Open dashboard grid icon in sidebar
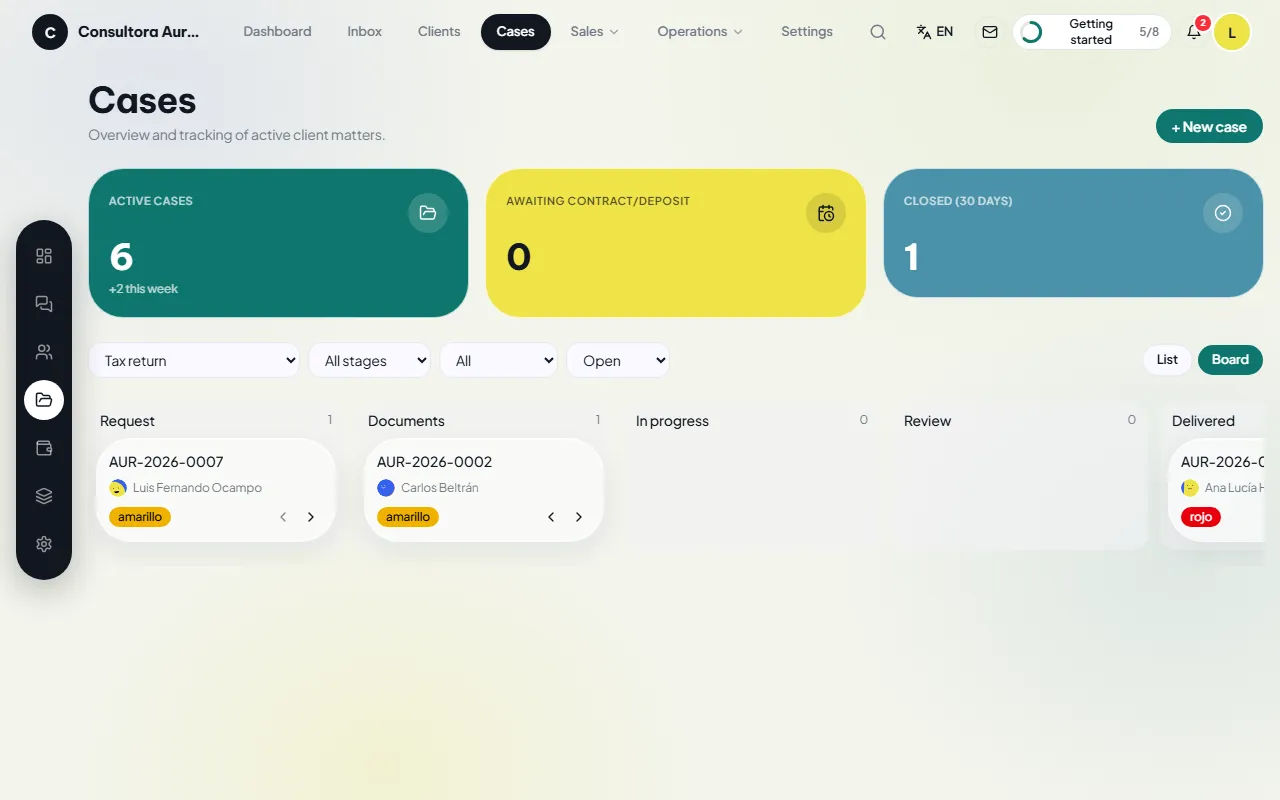This screenshot has width=1280, height=800. coord(44,256)
